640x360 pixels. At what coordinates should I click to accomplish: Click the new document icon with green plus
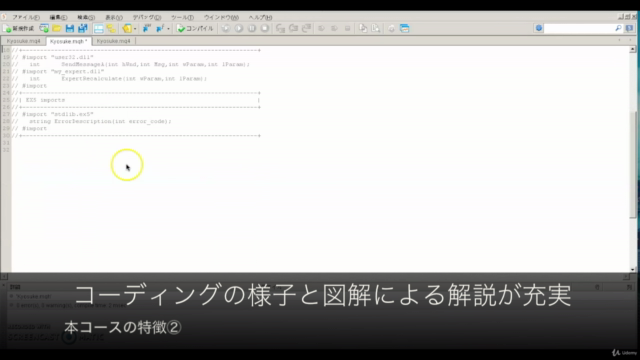click(x=44, y=28)
